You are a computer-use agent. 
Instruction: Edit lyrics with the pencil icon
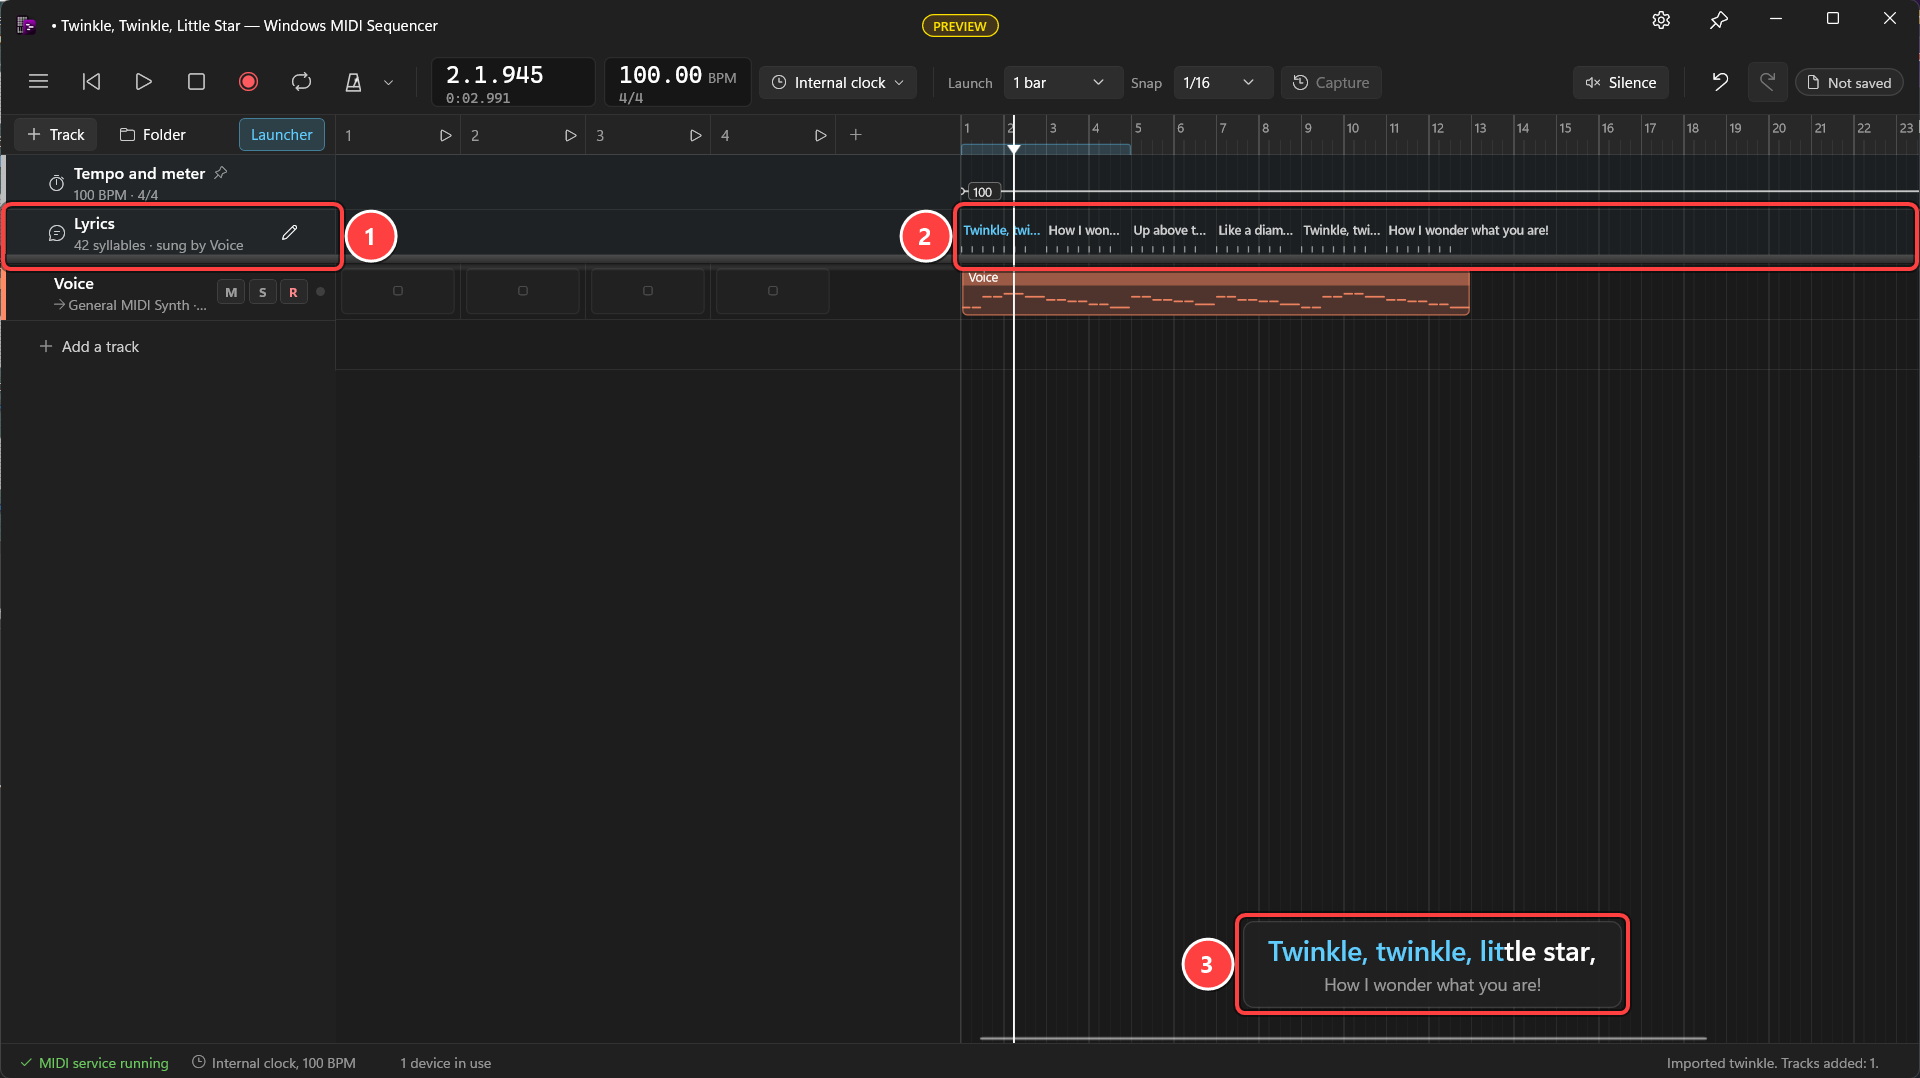coord(290,233)
